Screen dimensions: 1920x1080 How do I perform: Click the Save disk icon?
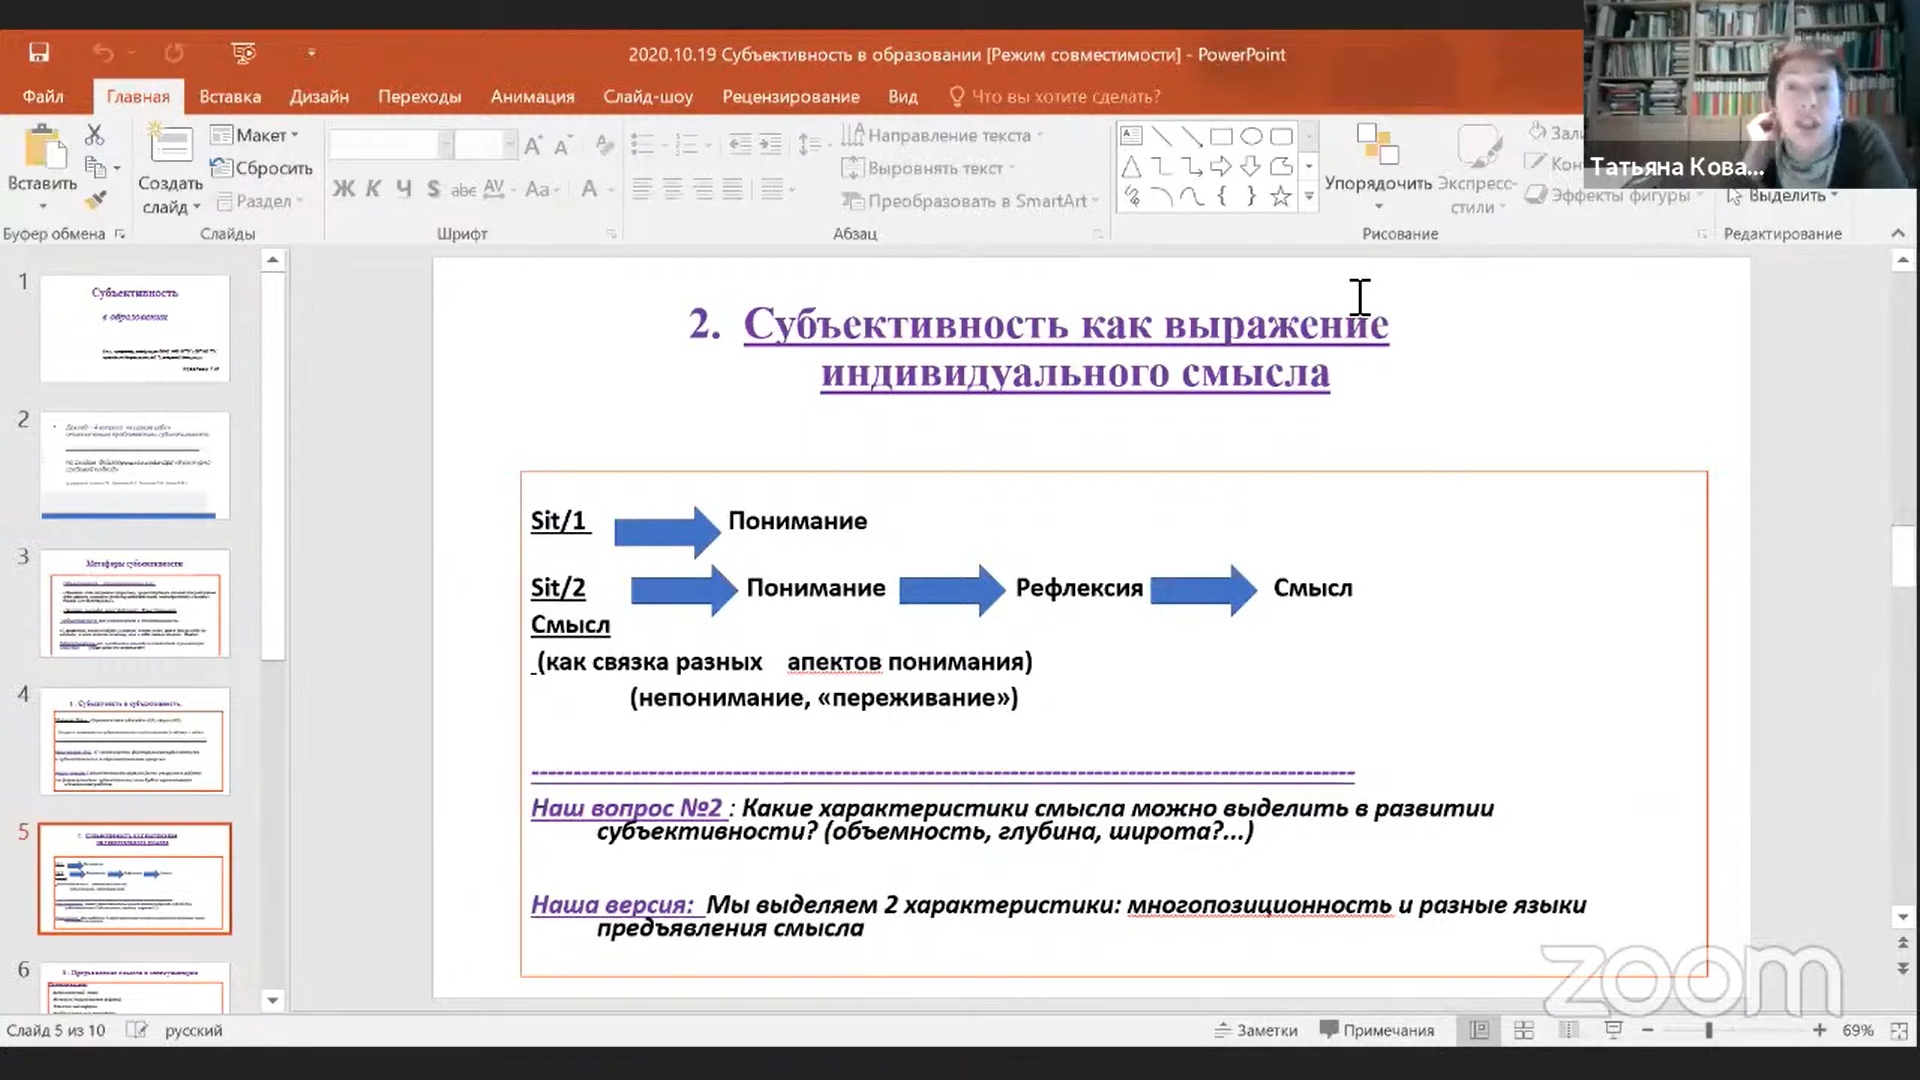click(x=39, y=53)
